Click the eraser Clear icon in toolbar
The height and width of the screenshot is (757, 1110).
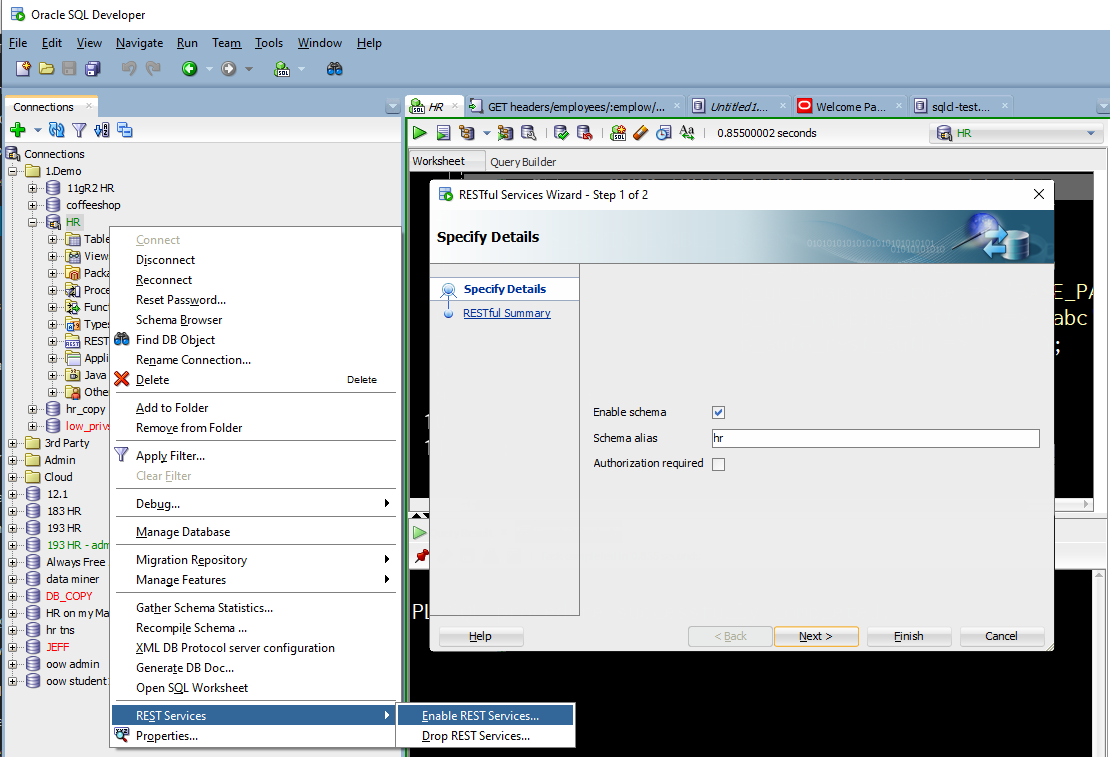(641, 132)
